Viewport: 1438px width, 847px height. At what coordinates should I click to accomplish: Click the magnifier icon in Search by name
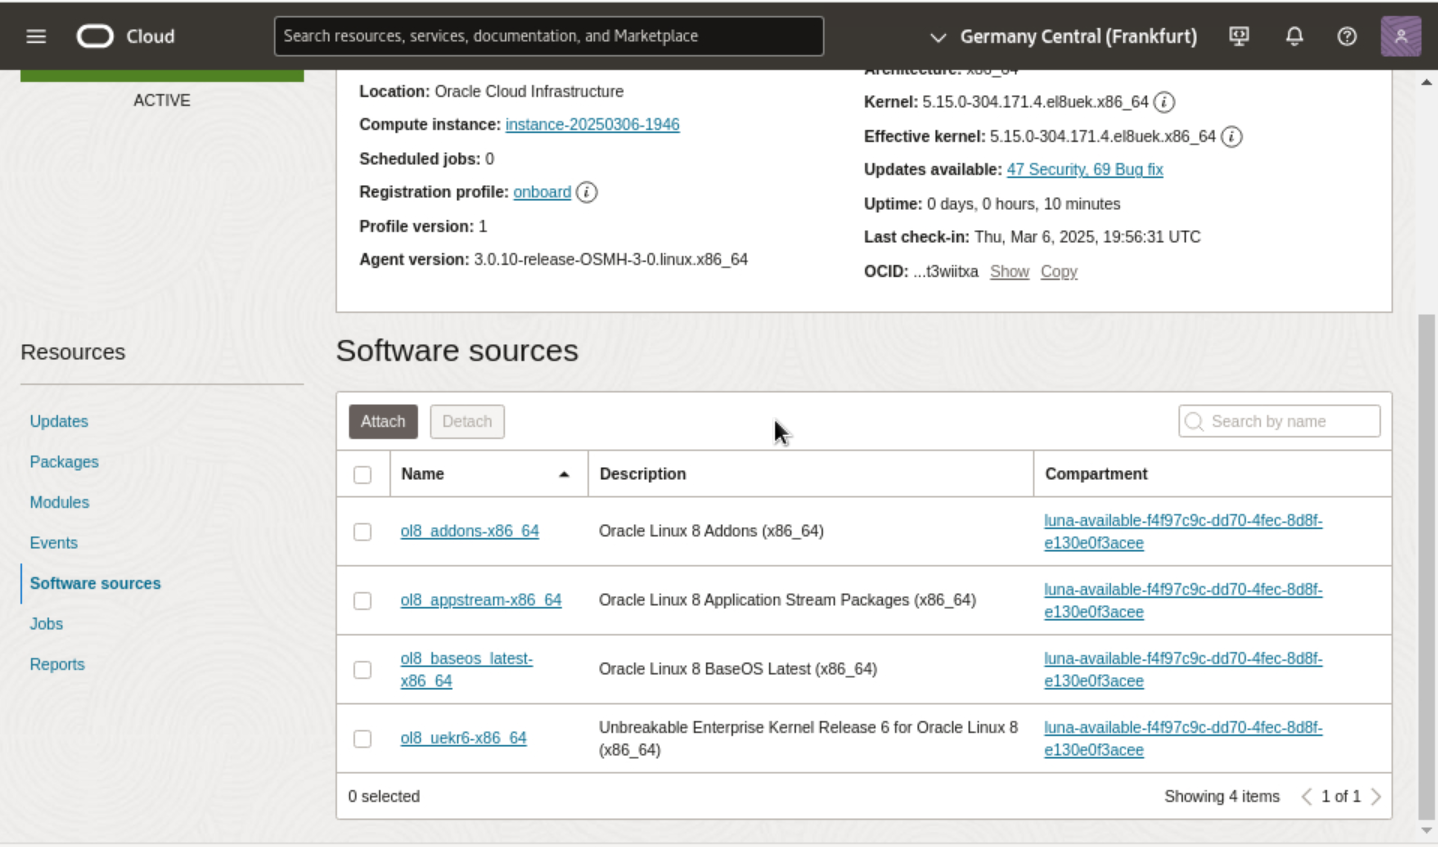1194,422
